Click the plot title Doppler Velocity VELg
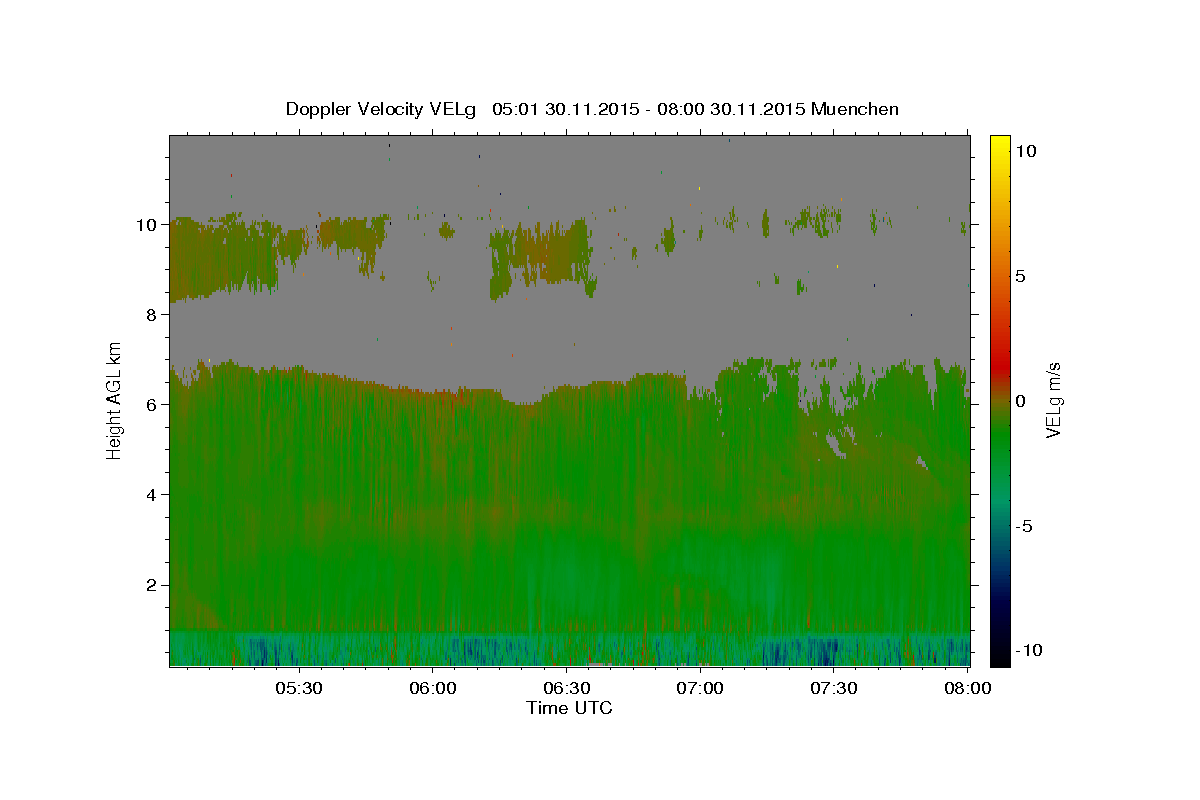Image resolution: width=1200 pixels, height=800 pixels. pyautogui.click(x=381, y=109)
